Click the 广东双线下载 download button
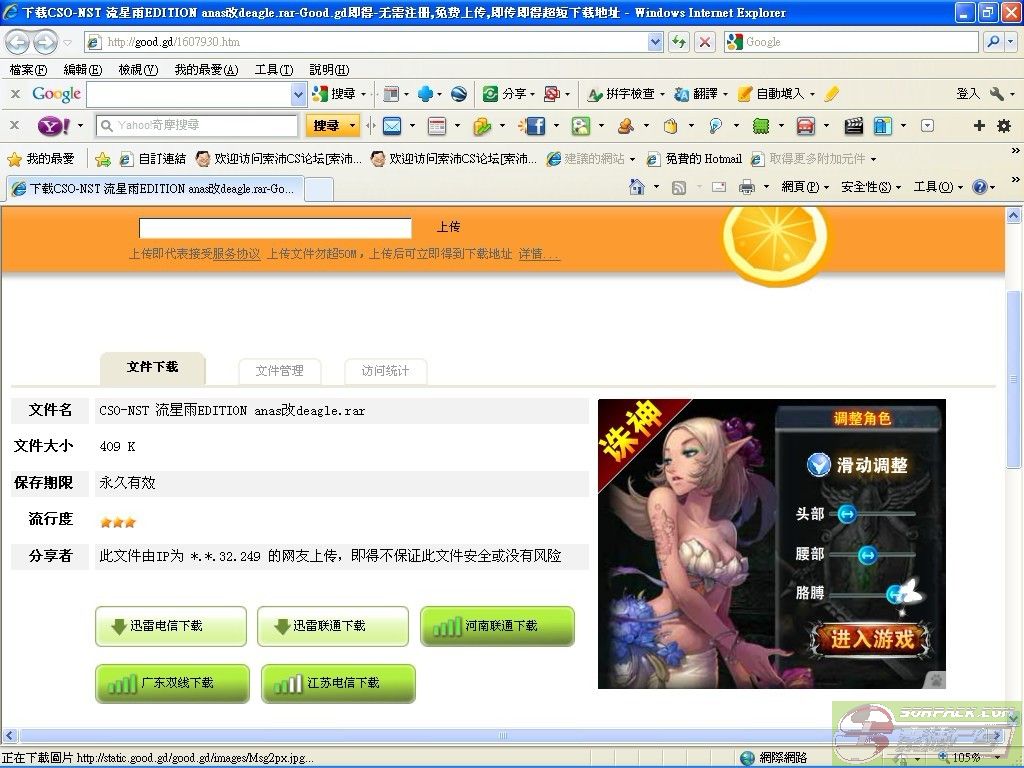Viewport: 1024px width, 768px height. pyautogui.click(x=171, y=684)
